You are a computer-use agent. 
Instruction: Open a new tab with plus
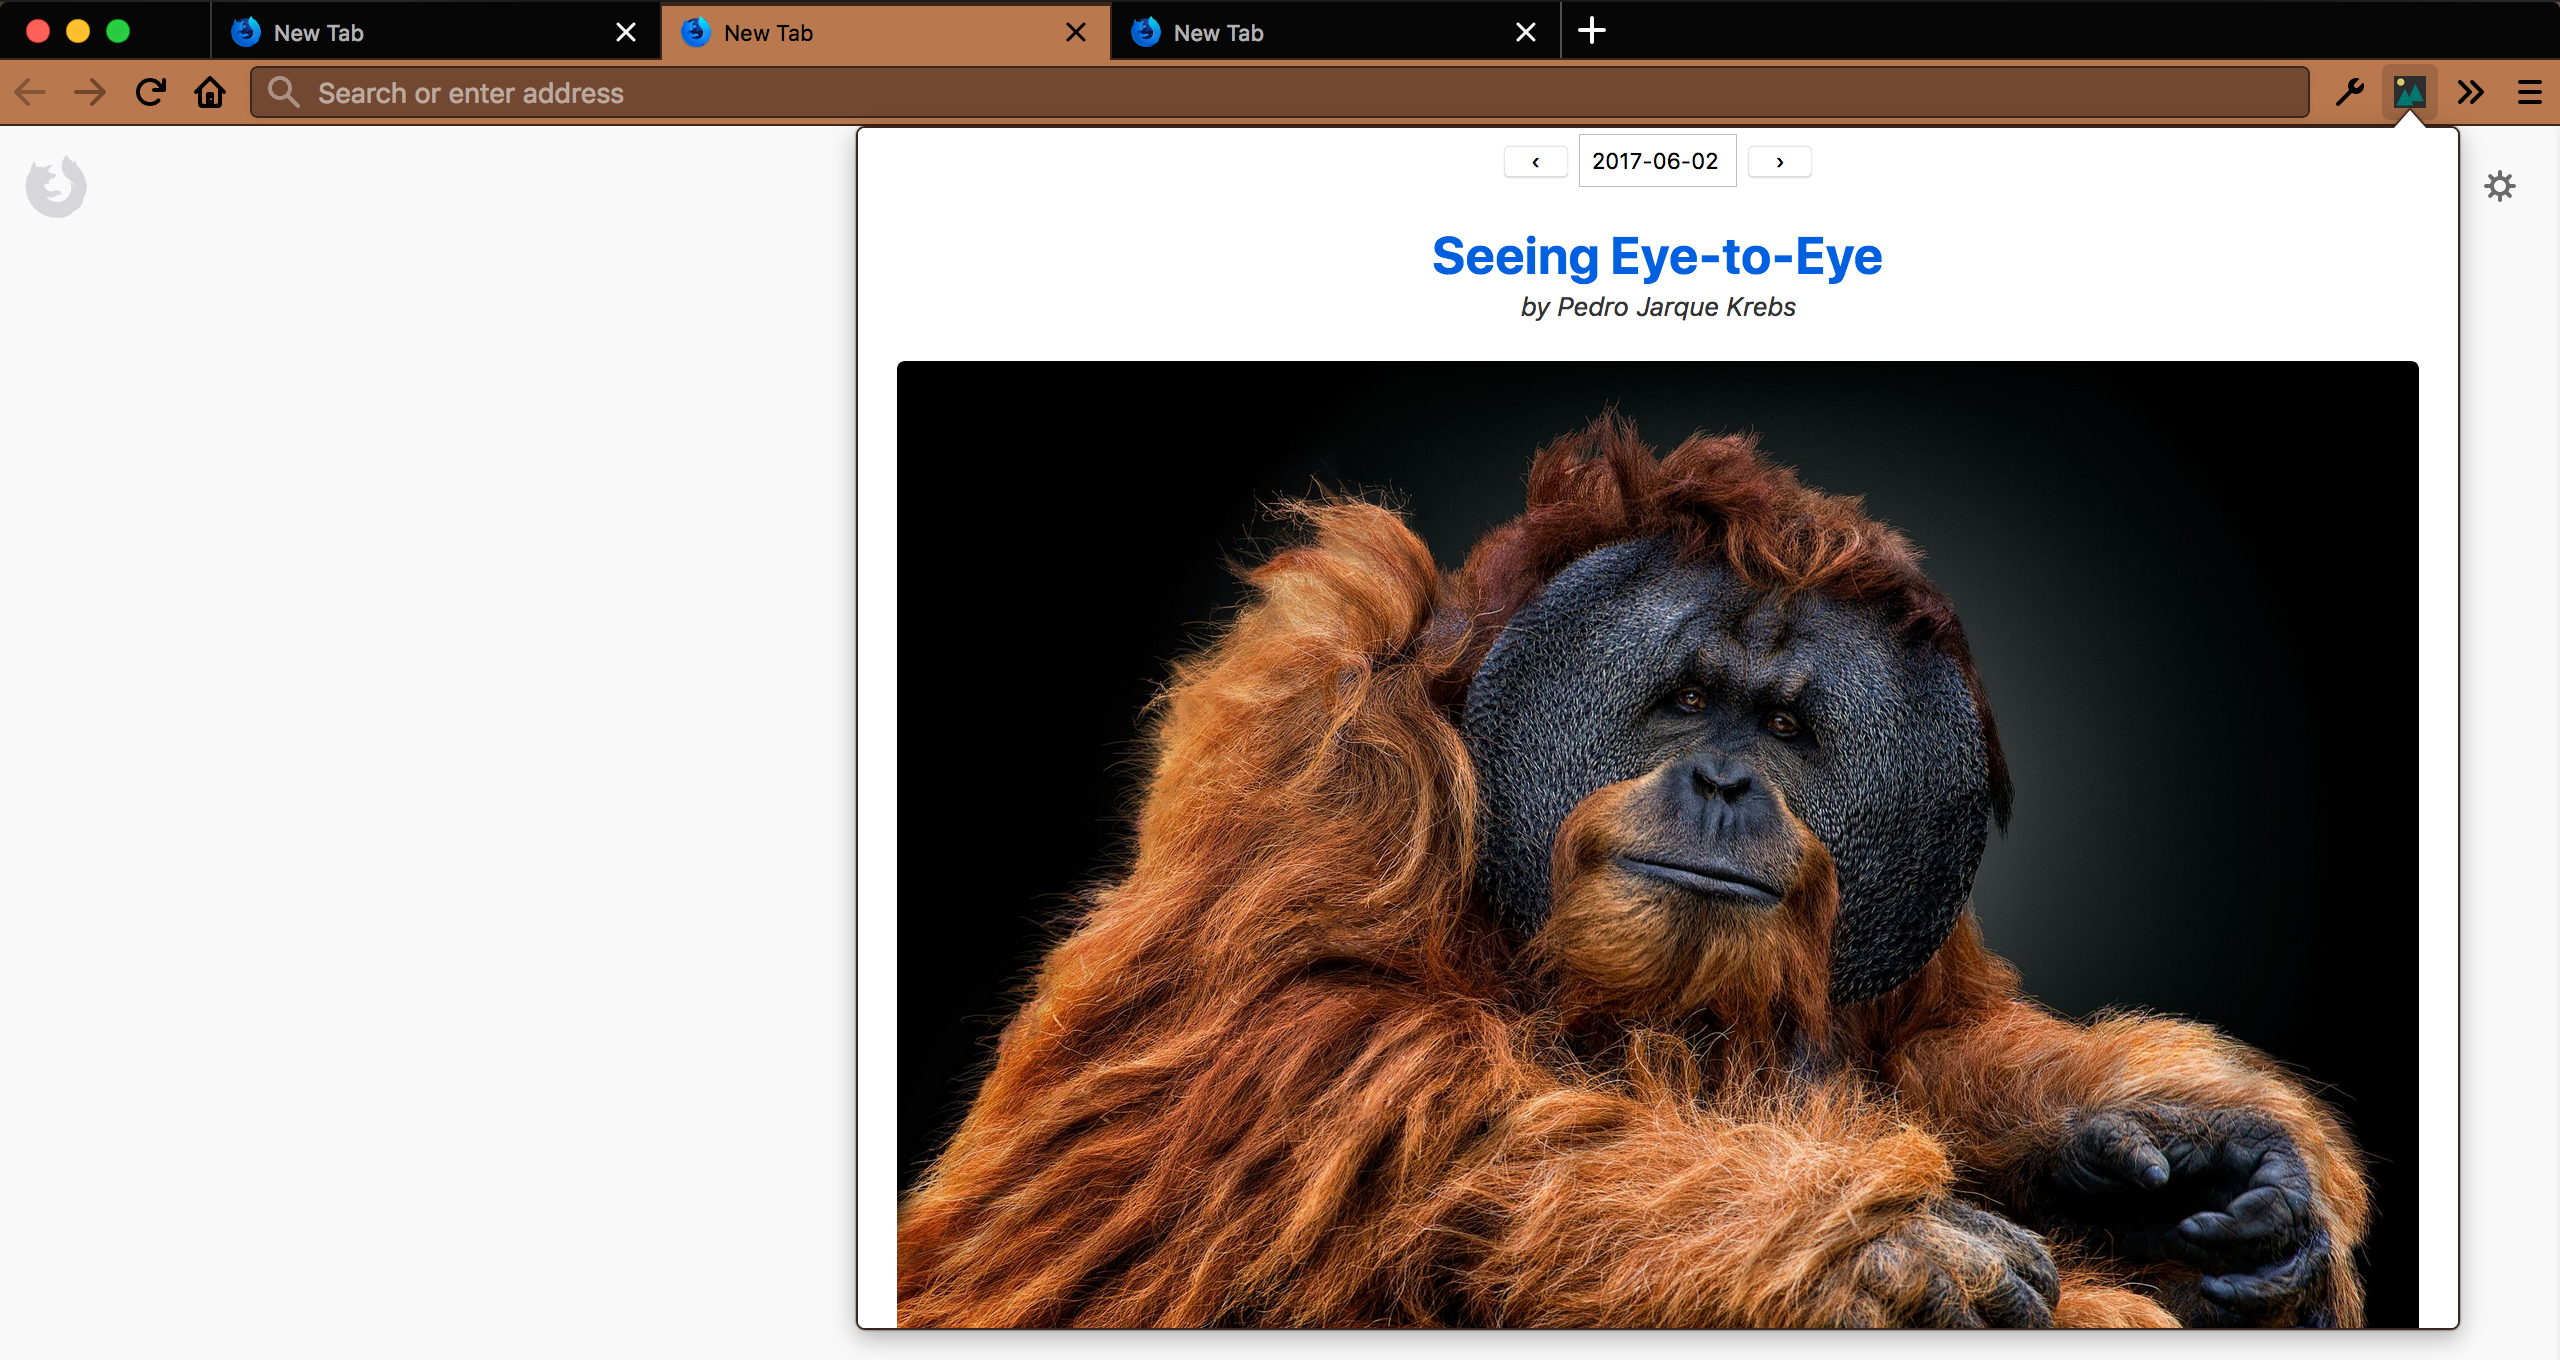tap(1591, 31)
